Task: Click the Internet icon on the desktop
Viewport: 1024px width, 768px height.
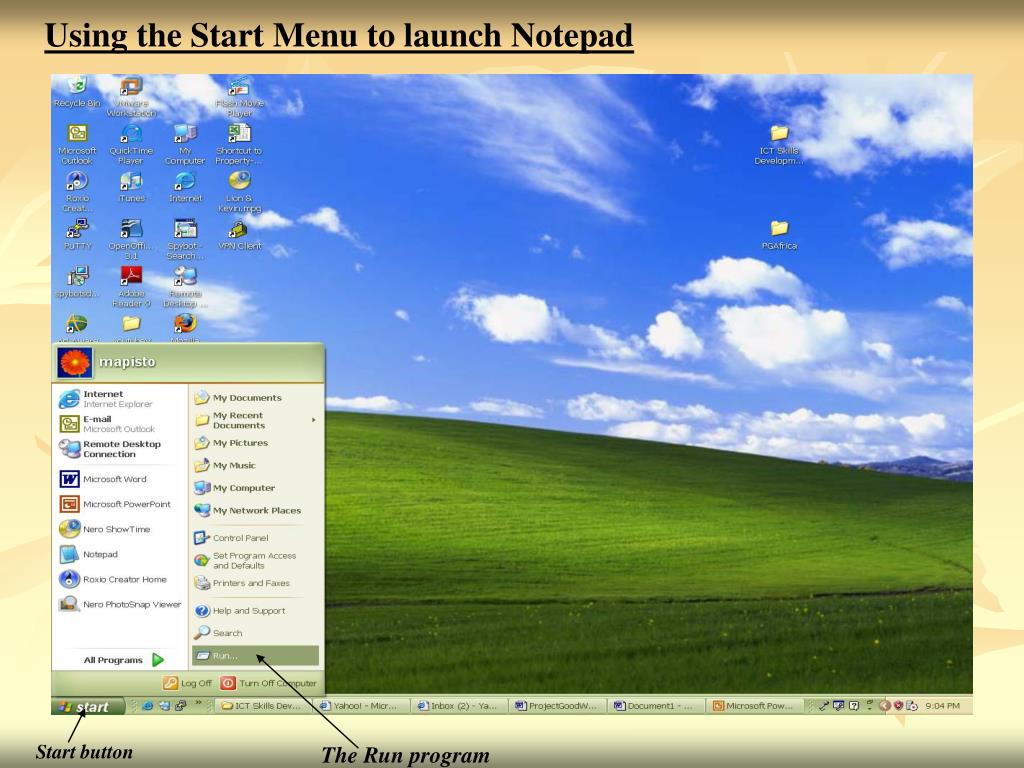Action: tap(185, 187)
